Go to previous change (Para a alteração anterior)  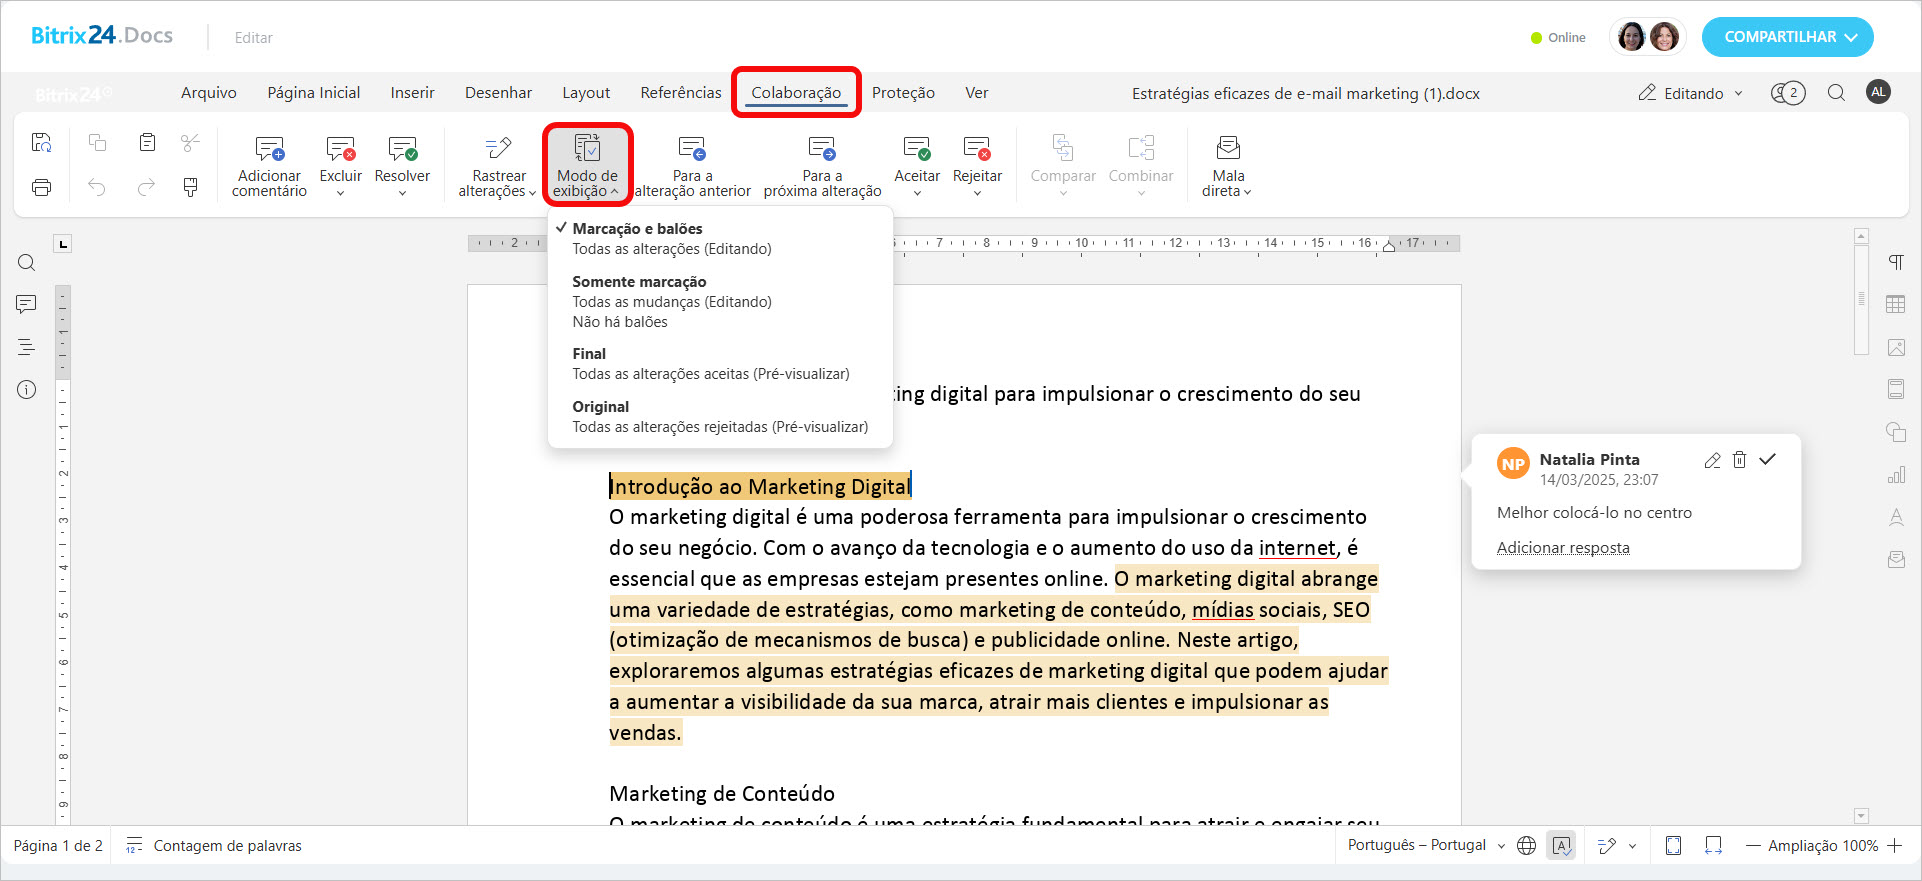click(x=692, y=150)
